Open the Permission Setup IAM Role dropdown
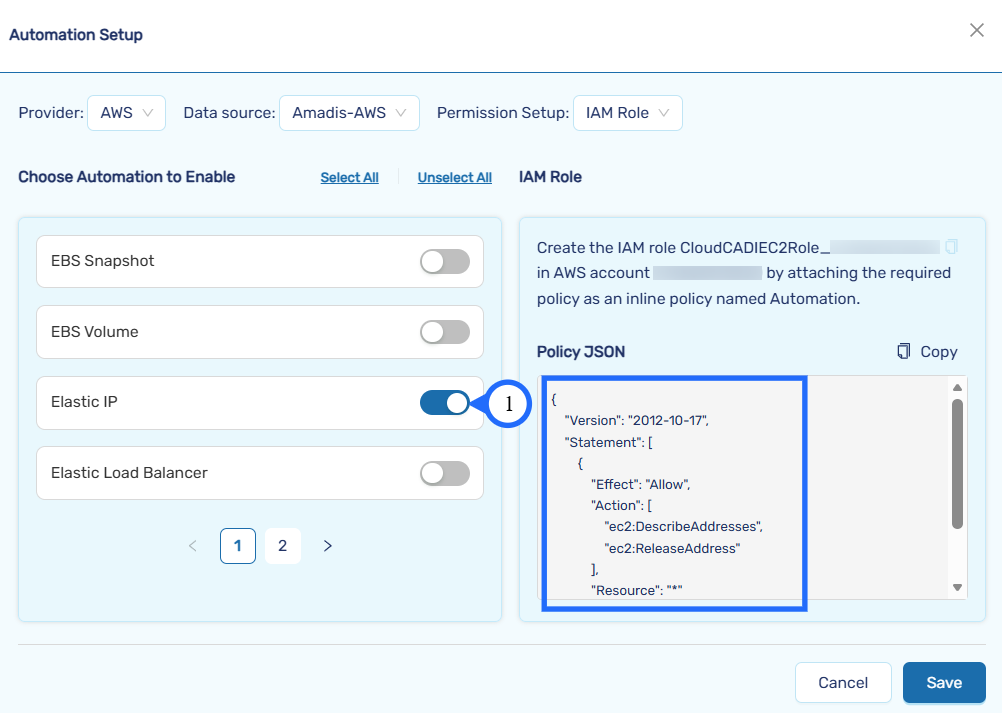The width and height of the screenshot is (1002, 713). click(x=628, y=113)
